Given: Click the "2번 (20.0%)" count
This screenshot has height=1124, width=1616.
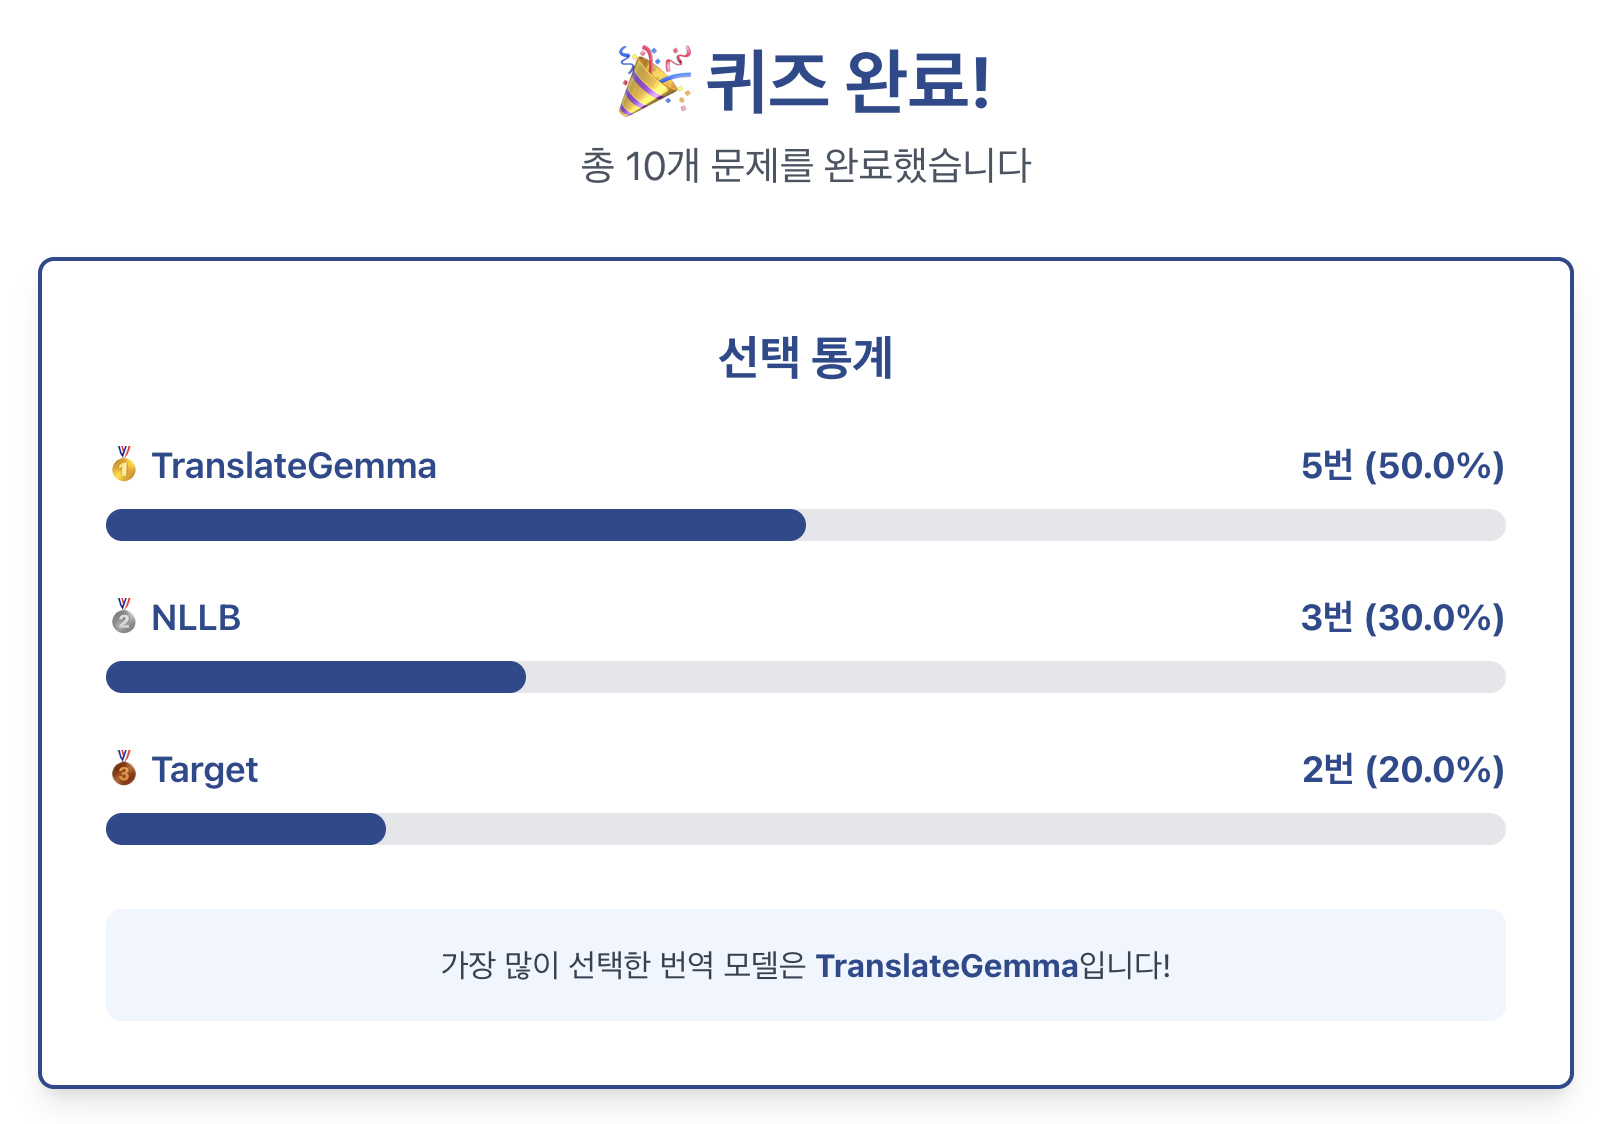Looking at the screenshot, I should point(1402,770).
